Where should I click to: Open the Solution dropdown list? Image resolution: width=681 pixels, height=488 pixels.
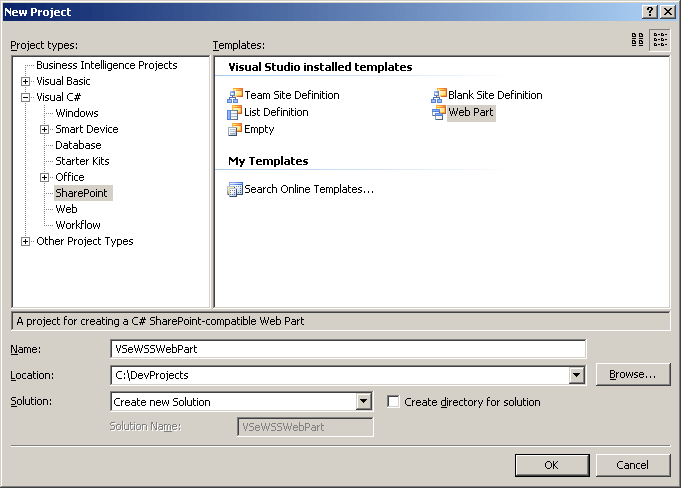click(363, 402)
